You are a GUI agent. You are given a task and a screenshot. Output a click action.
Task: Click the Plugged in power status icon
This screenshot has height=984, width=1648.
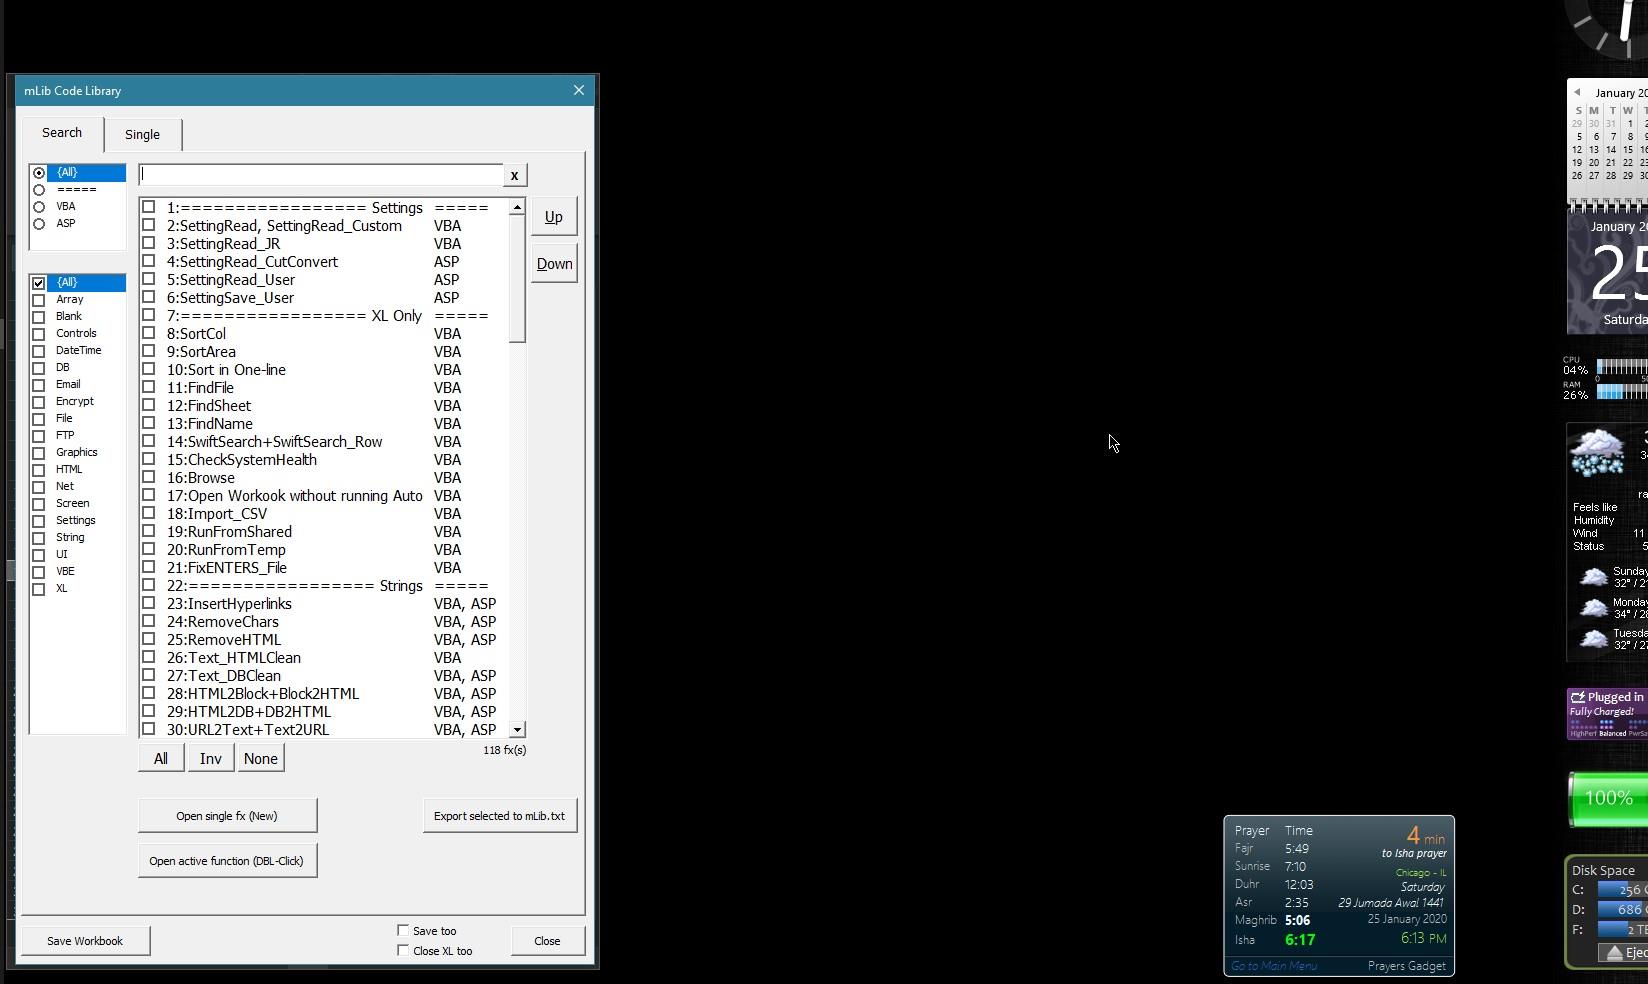coord(1578,697)
